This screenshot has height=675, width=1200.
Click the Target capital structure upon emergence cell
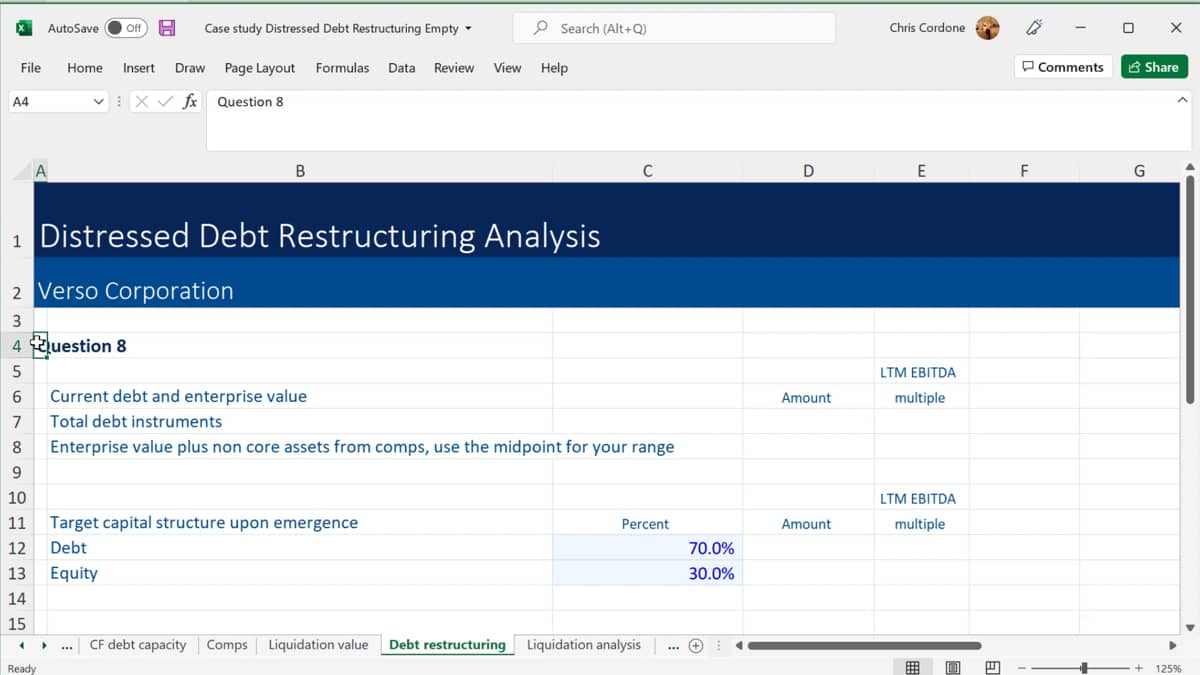pyautogui.click(x=300, y=522)
